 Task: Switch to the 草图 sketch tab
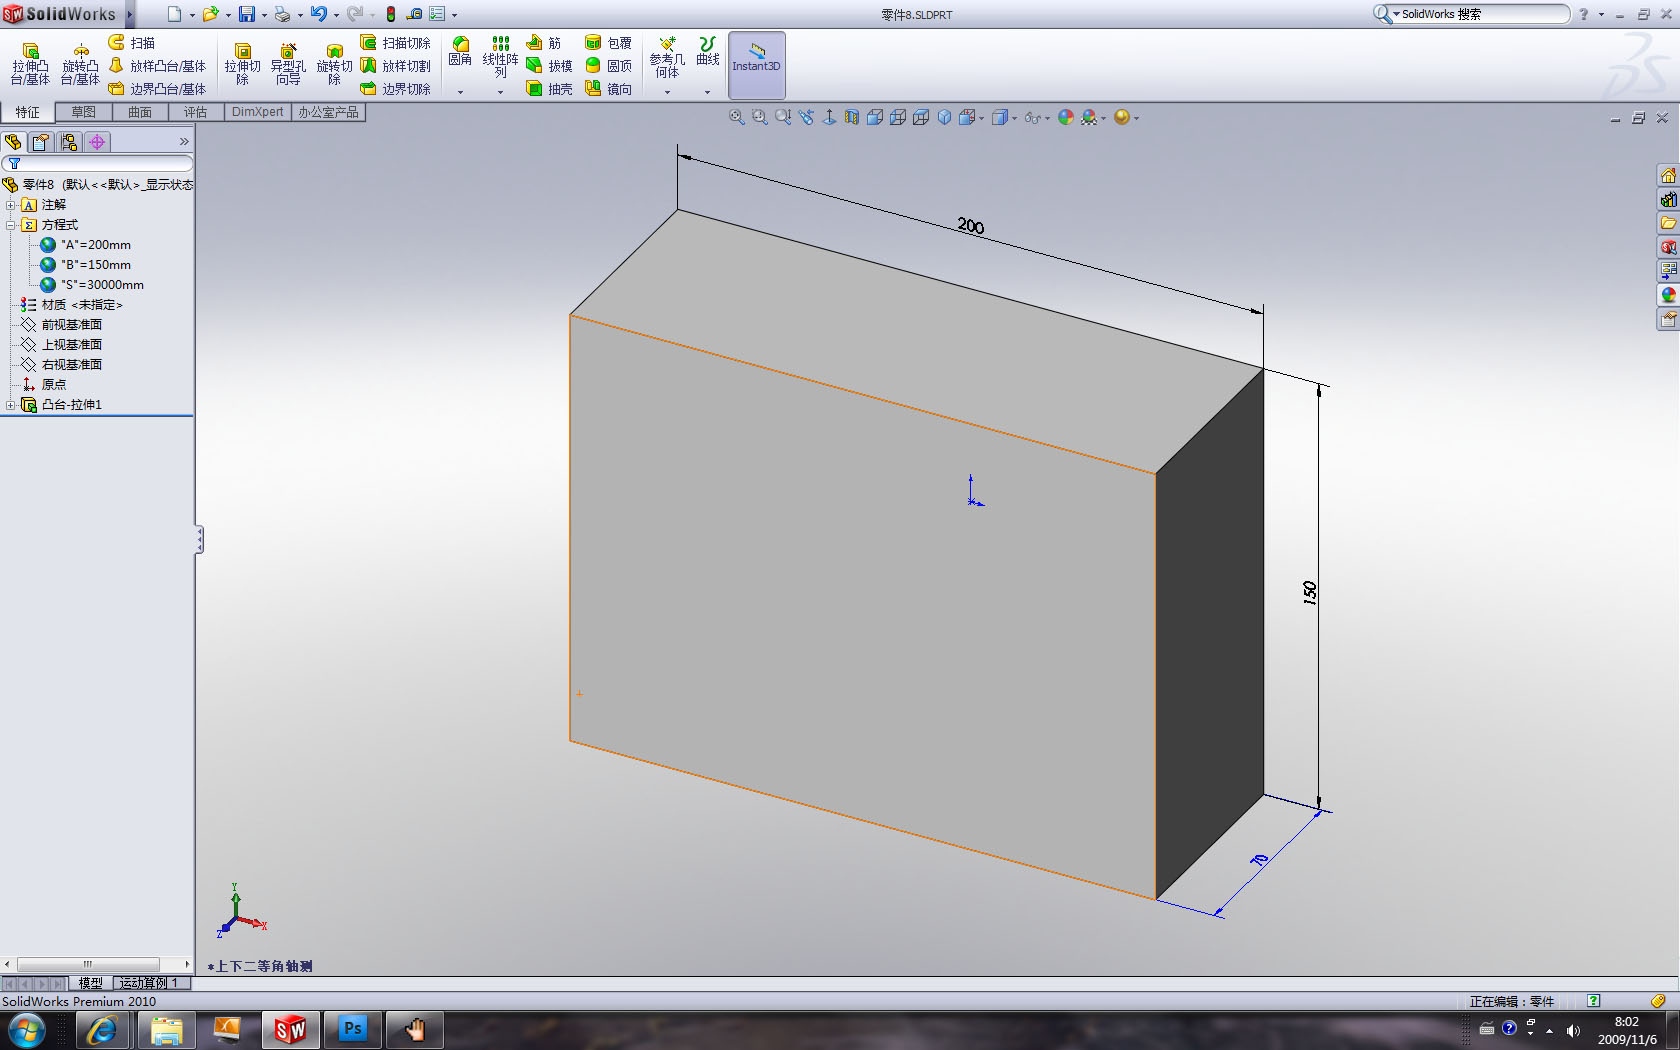(x=84, y=112)
